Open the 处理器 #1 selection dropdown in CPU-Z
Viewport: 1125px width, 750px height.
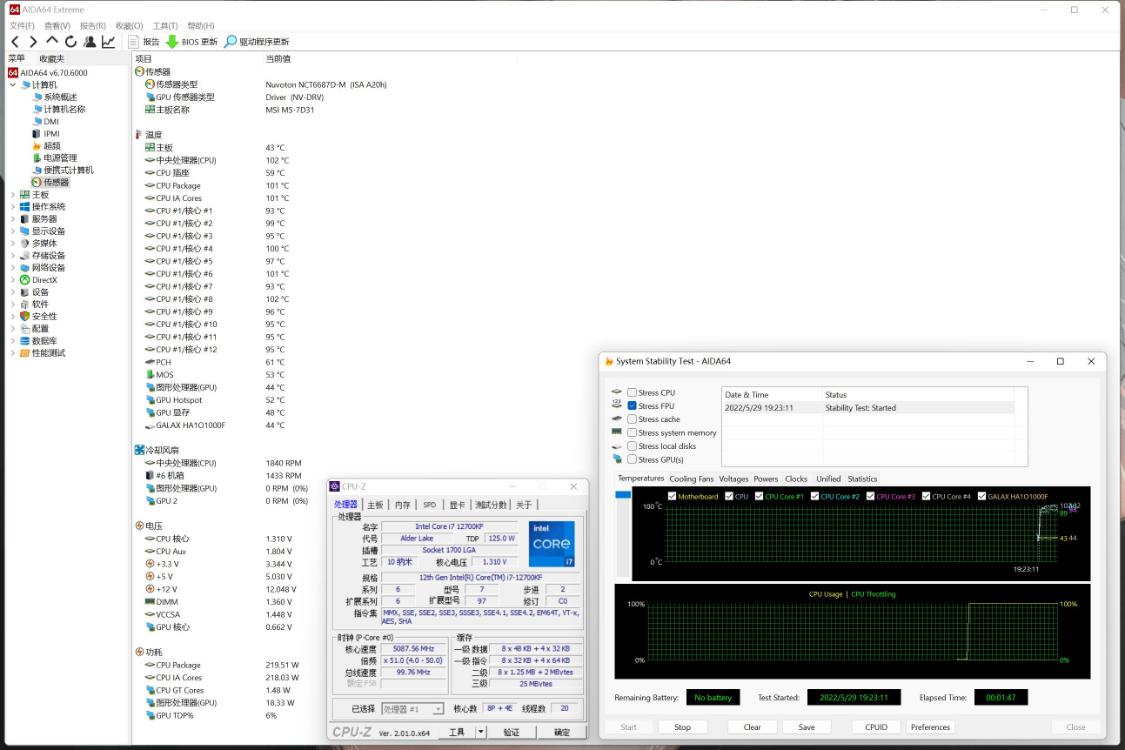(x=438, y=709)
